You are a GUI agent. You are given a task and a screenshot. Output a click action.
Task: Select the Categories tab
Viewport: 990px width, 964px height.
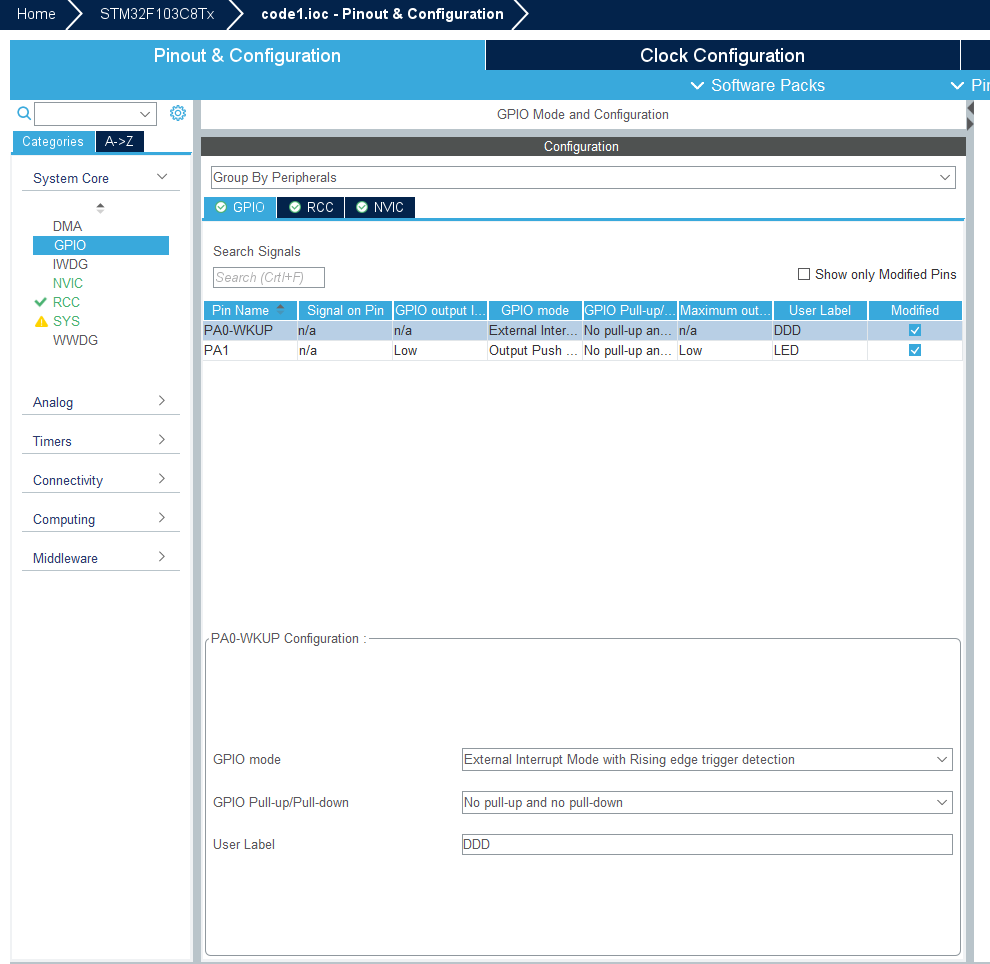pos(53,141)
